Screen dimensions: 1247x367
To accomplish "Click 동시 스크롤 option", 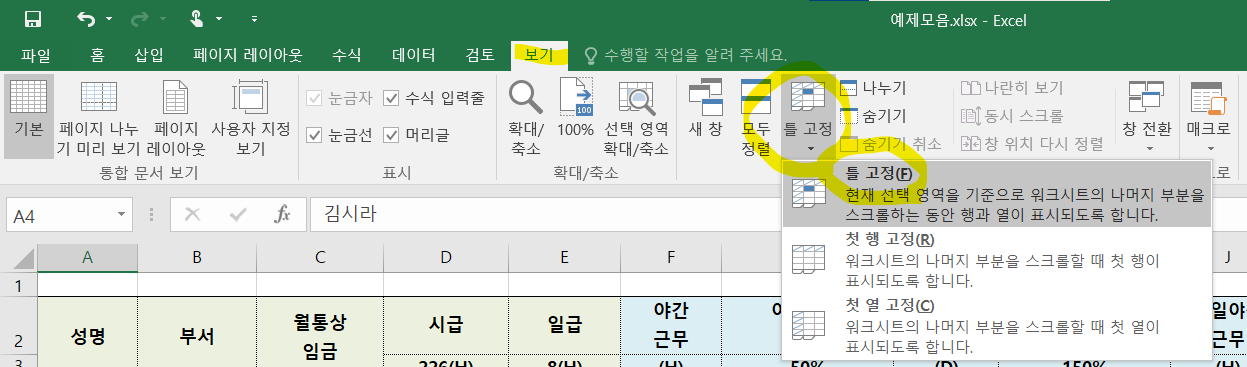I will click(x=1012, y=116).
